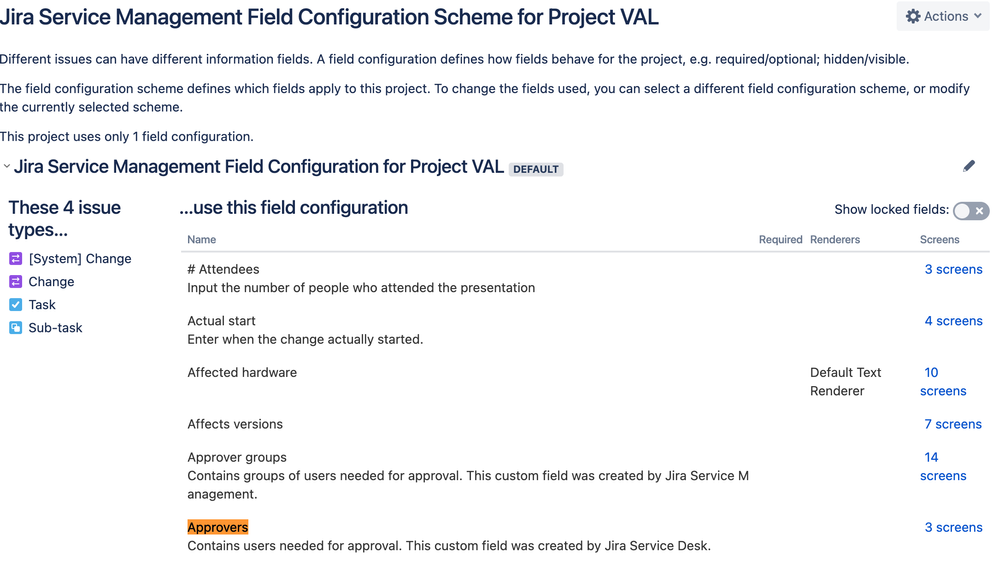This screenshot has width=999, height=564.
Task: Click the Required column header
Action: (x=780, y=240)
